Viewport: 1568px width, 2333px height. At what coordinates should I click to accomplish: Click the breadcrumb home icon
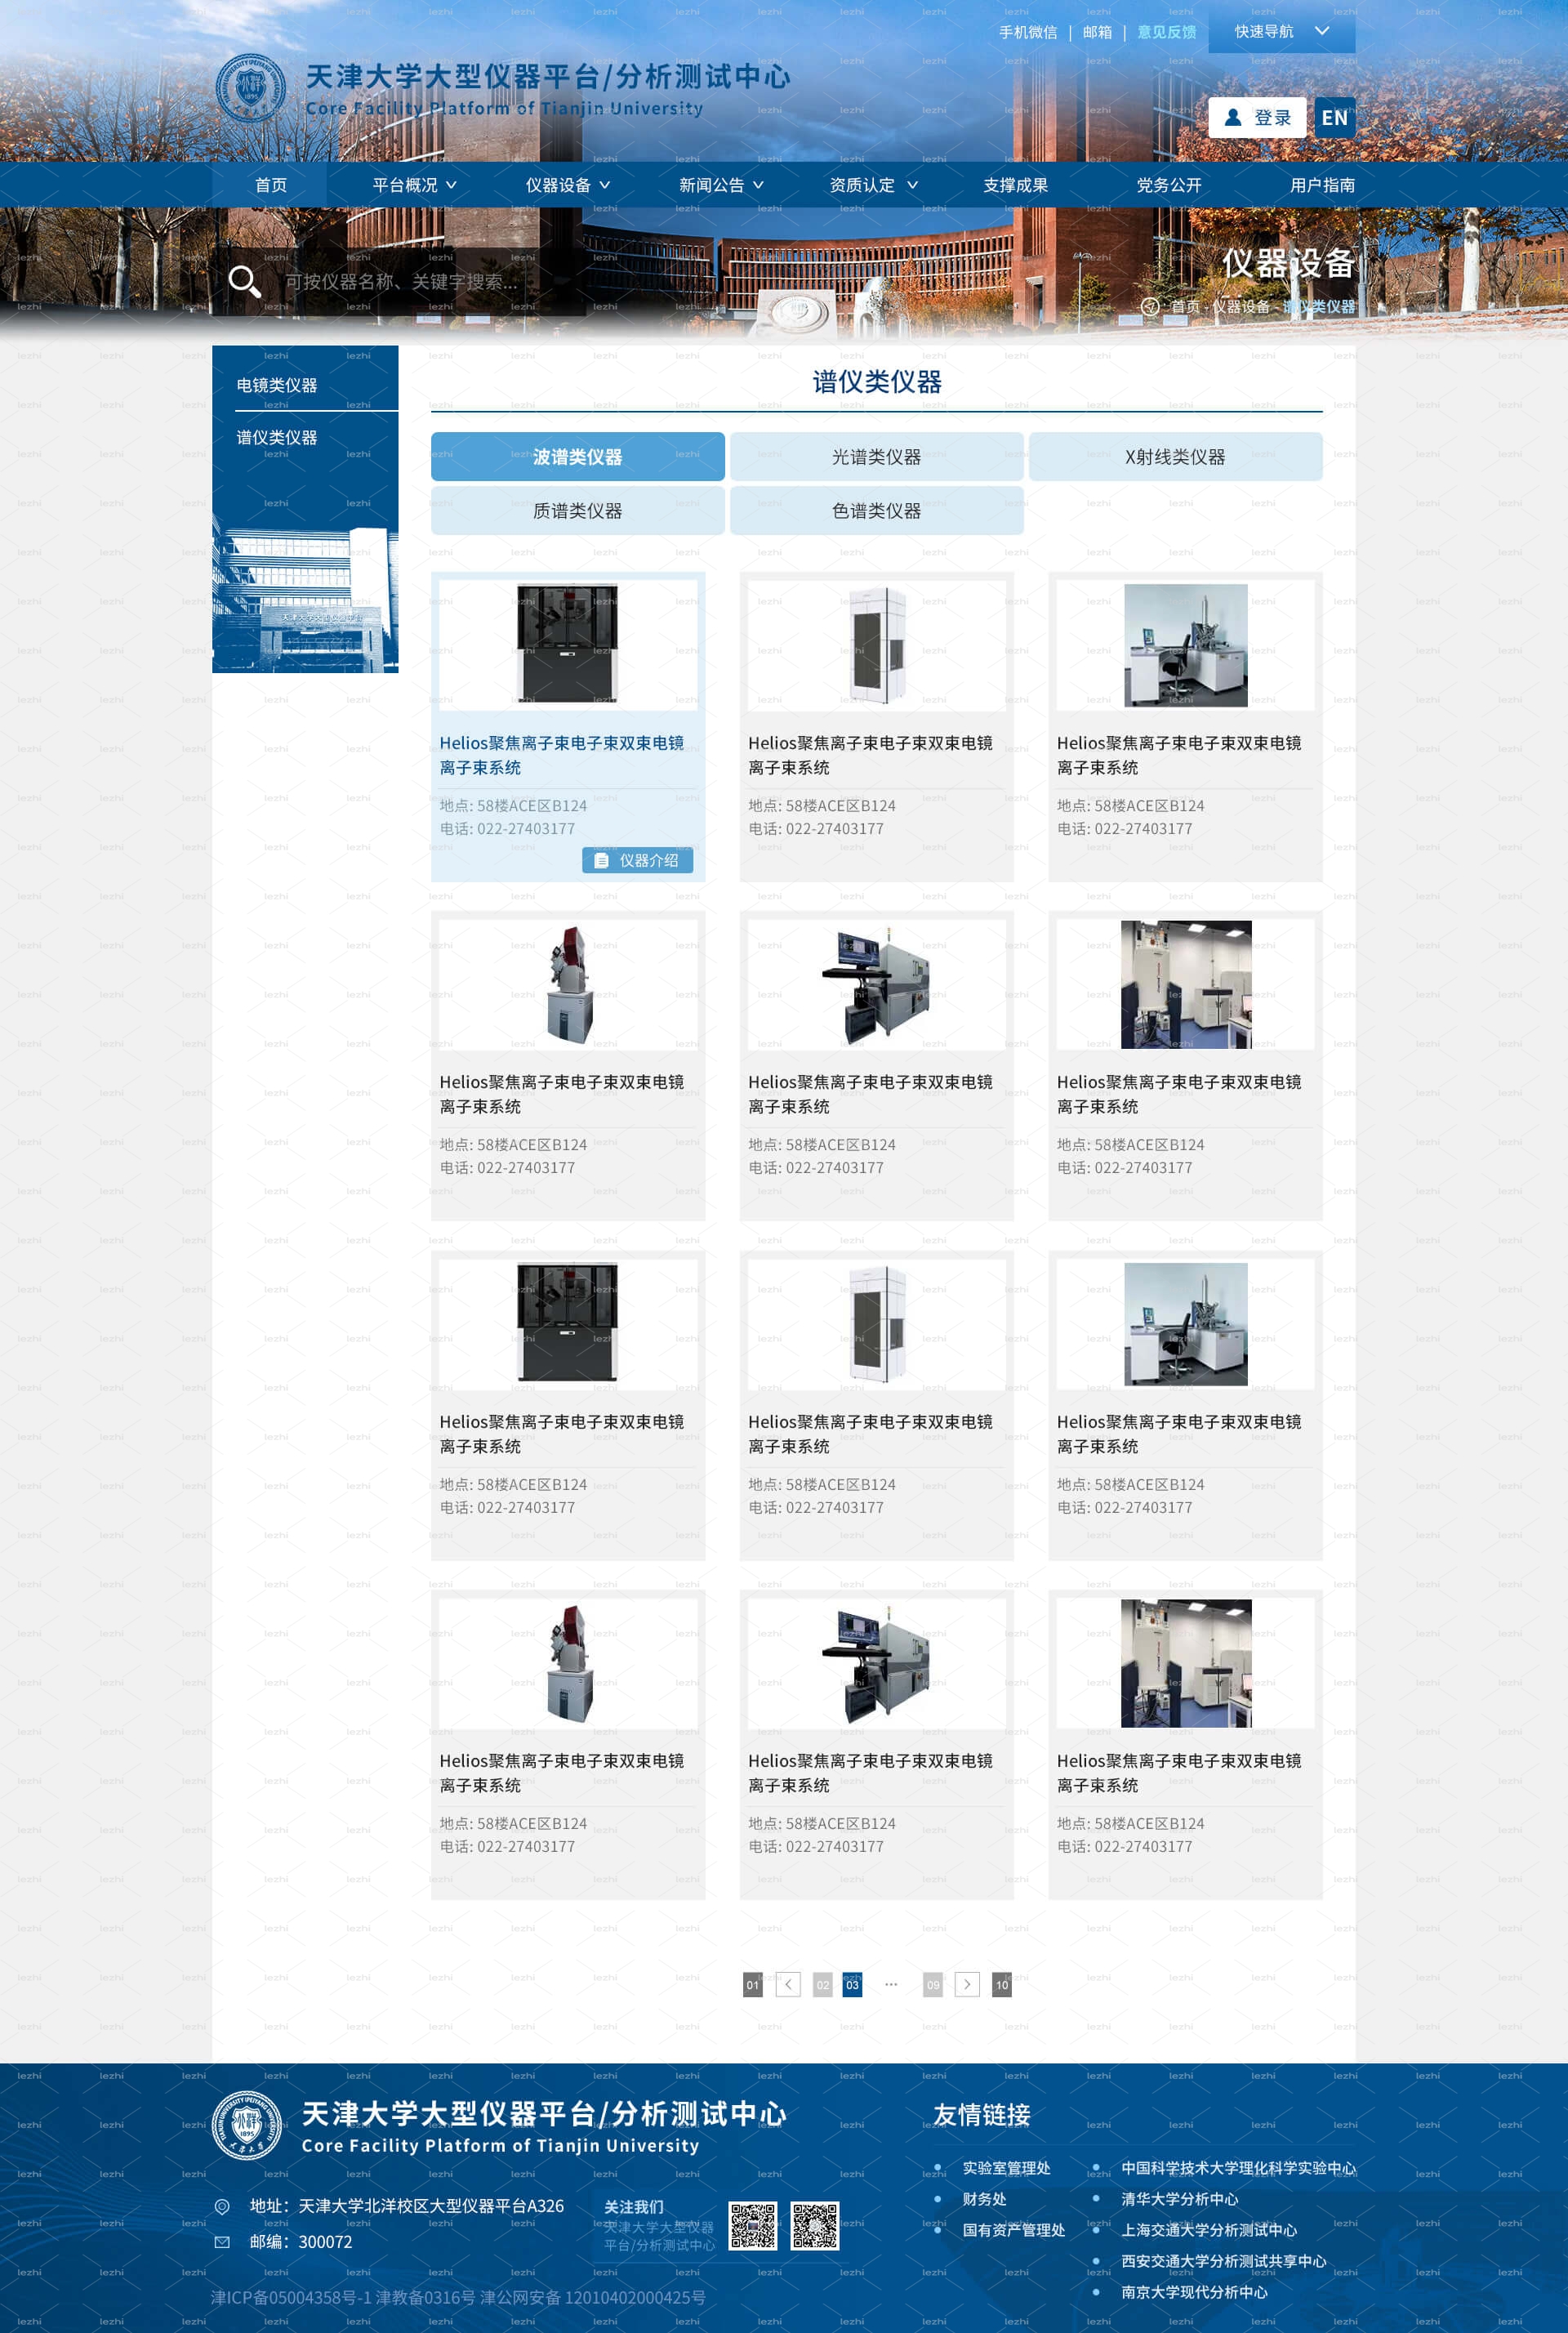1150,307
